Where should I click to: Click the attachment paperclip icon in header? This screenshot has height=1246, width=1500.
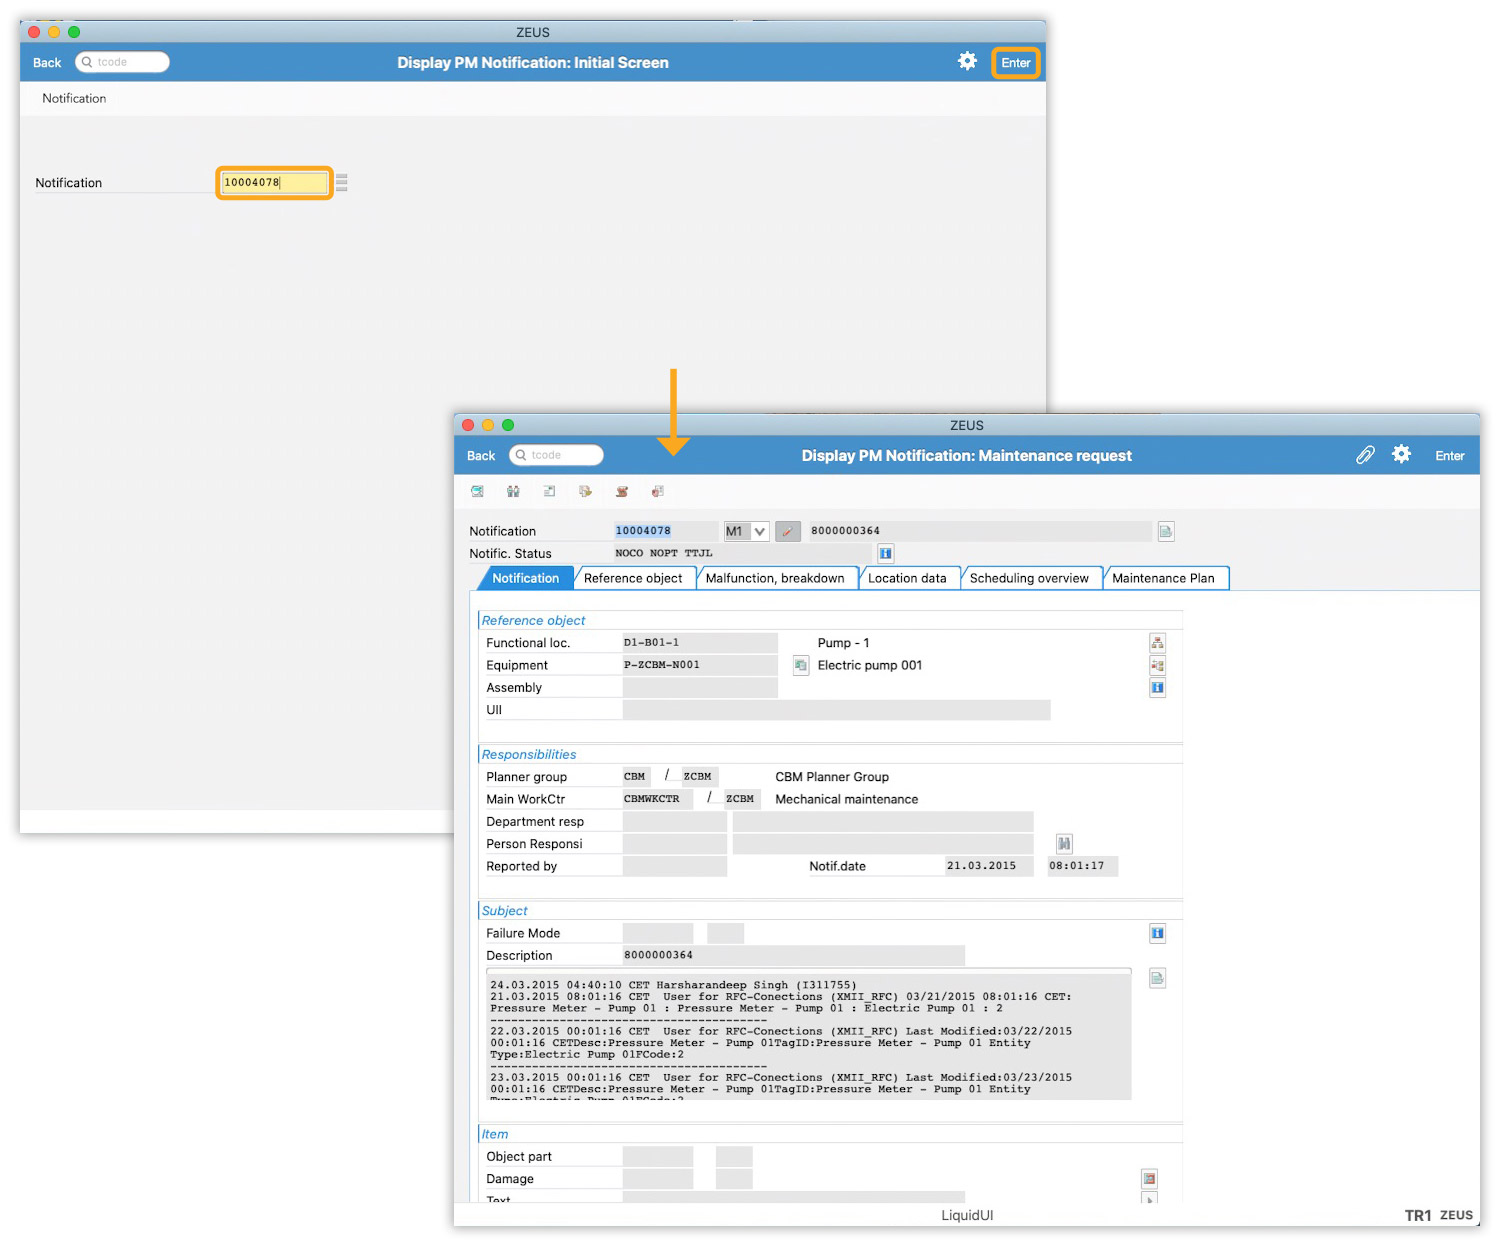(x=1365, y=455)
